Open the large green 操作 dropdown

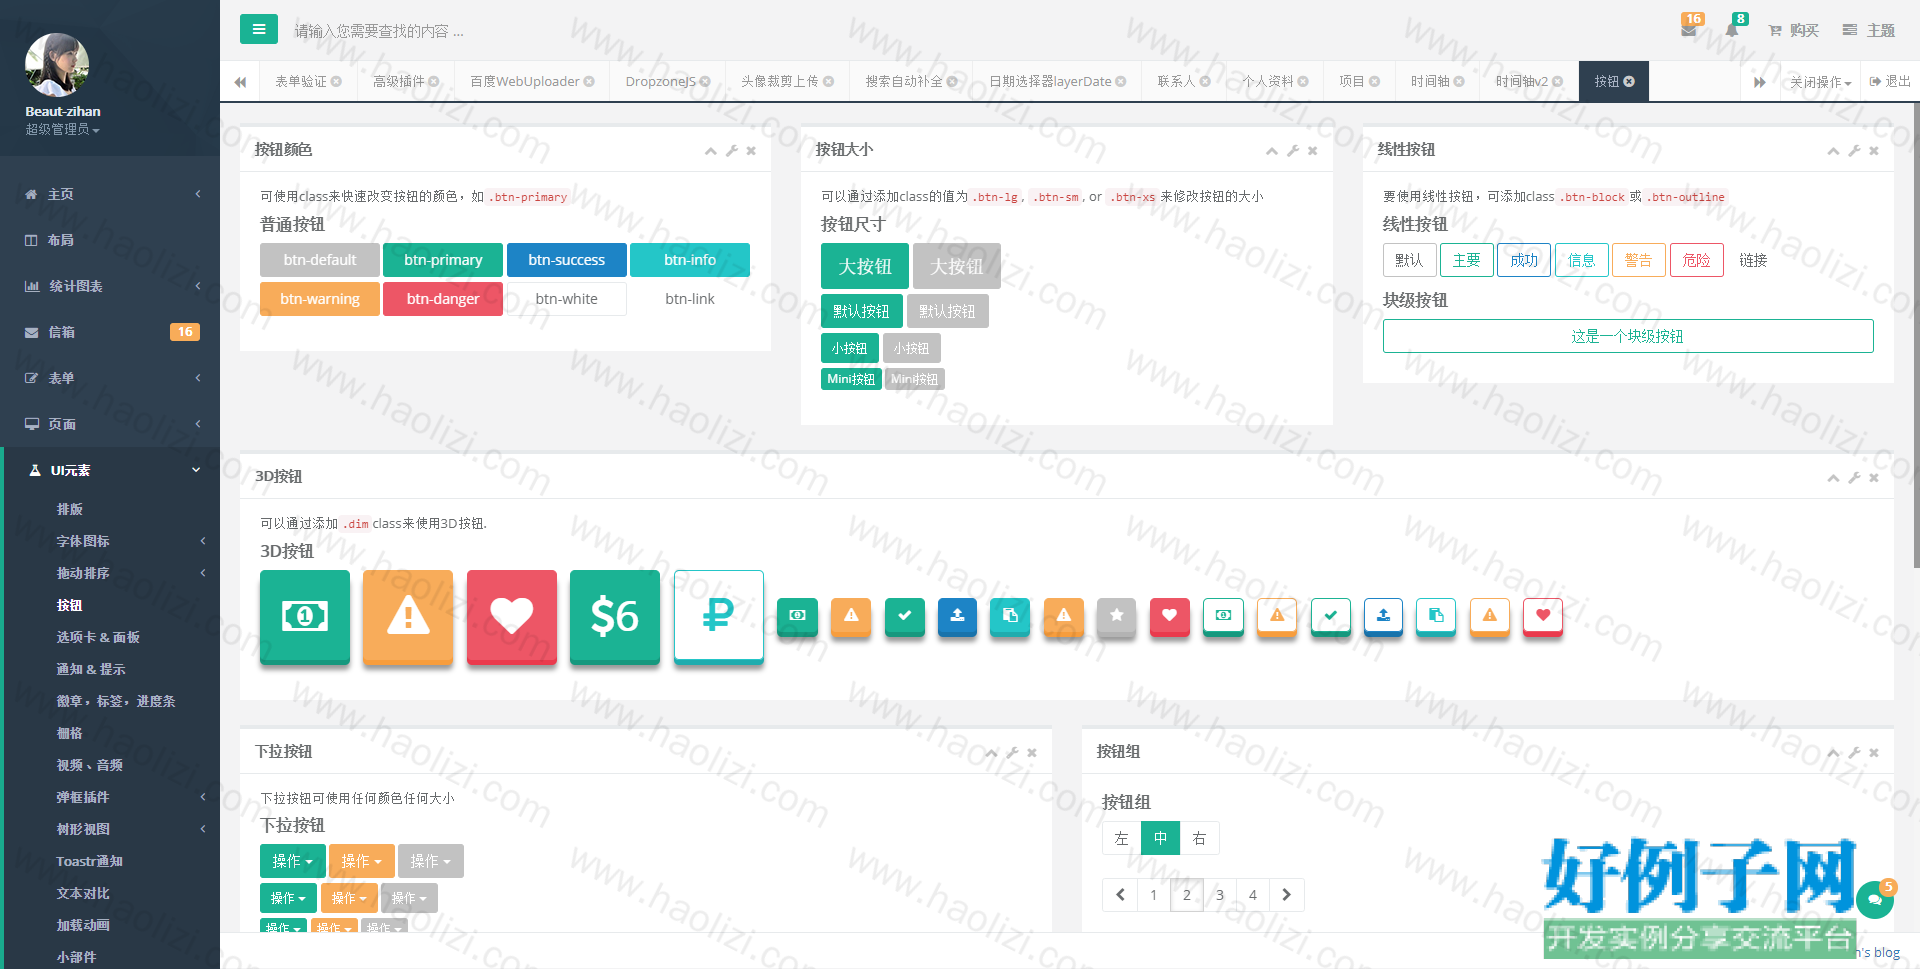292,861
